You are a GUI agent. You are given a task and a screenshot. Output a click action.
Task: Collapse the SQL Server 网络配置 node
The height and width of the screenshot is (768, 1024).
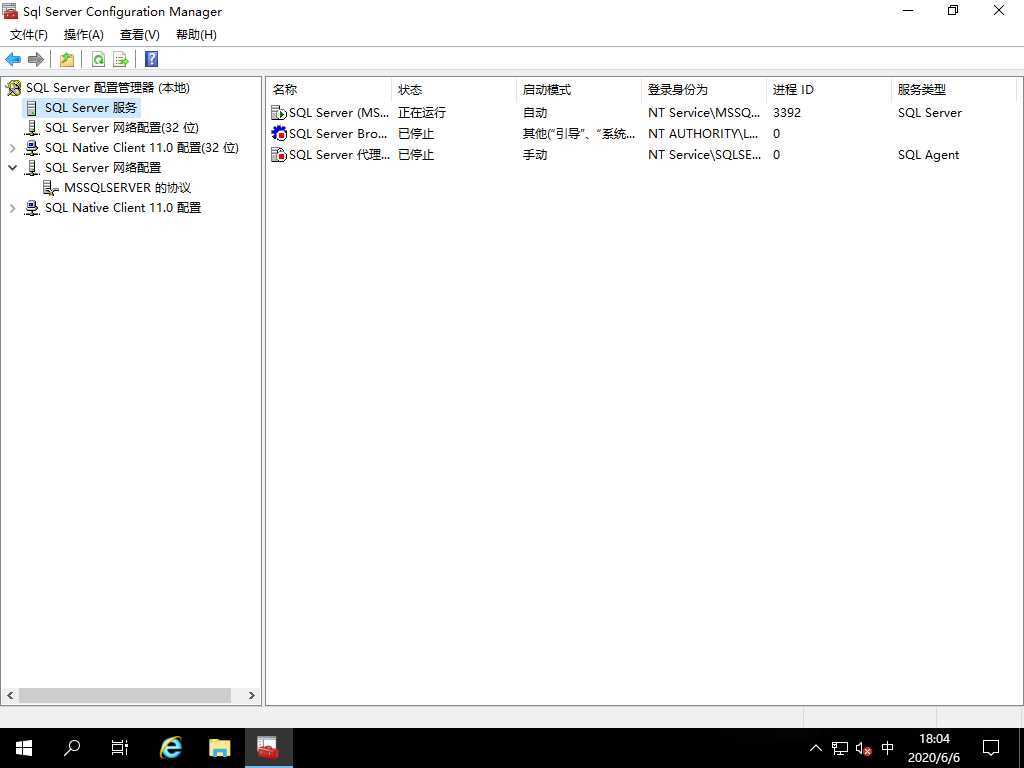[12, 168]
